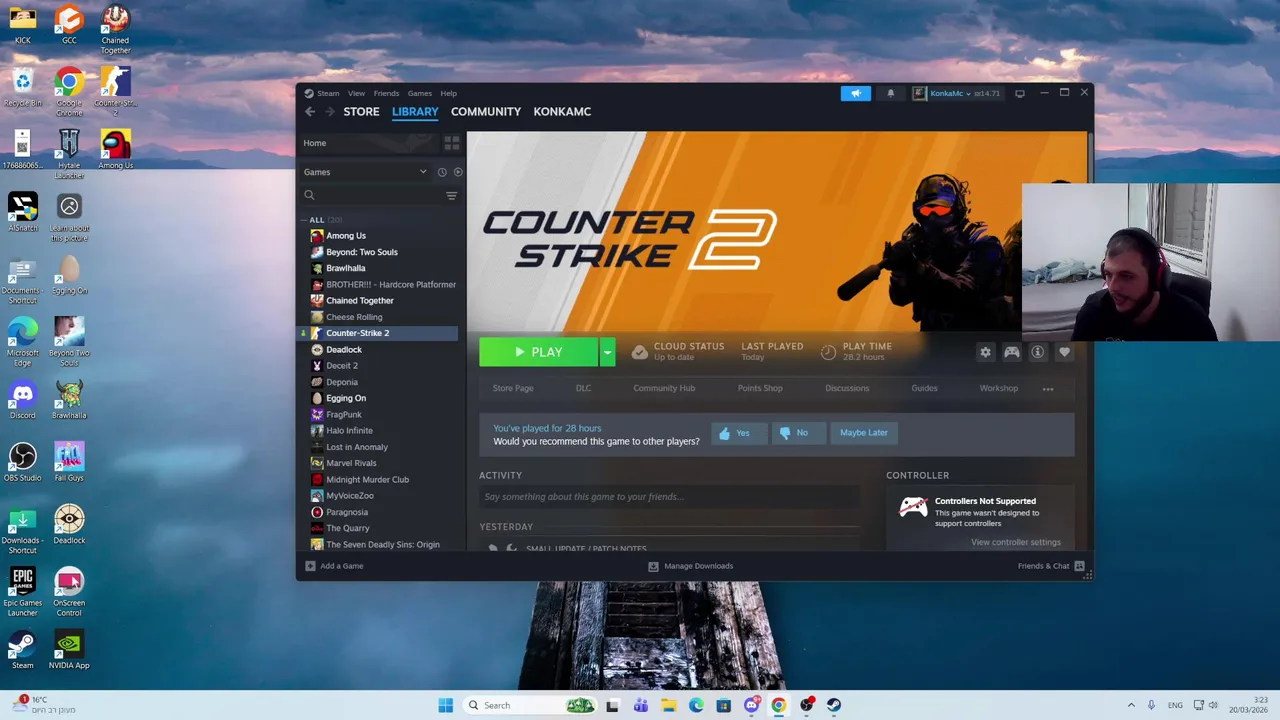The image size is (1280, 720).
Task: Click thumbs-down No recommend button
Action: [798, 433]
